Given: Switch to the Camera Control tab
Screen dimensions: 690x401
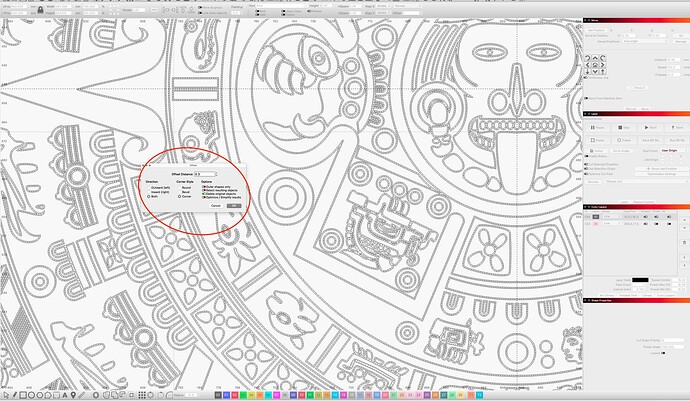Looking at the screenshot, I should 643,202.
